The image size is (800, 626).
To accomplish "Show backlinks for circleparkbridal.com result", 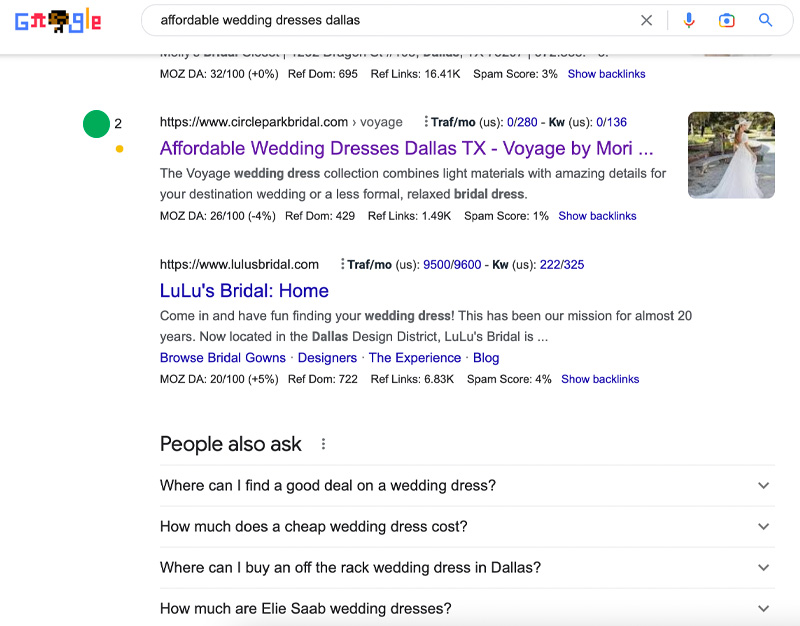I will [597, 216].
